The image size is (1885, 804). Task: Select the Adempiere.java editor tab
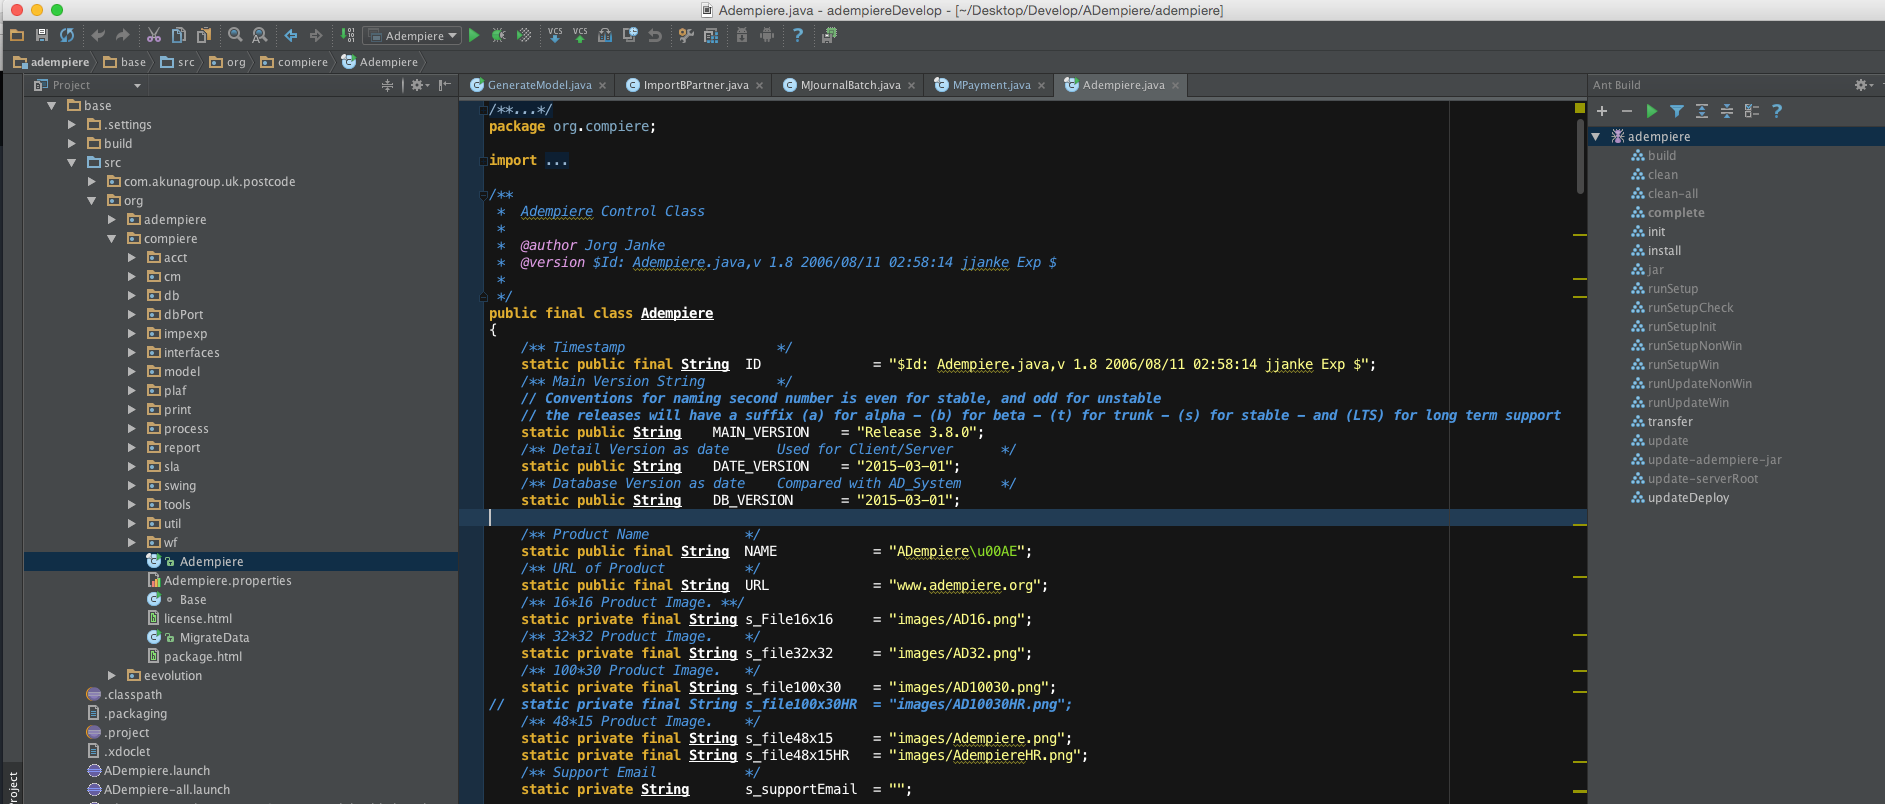point(1122,85)
